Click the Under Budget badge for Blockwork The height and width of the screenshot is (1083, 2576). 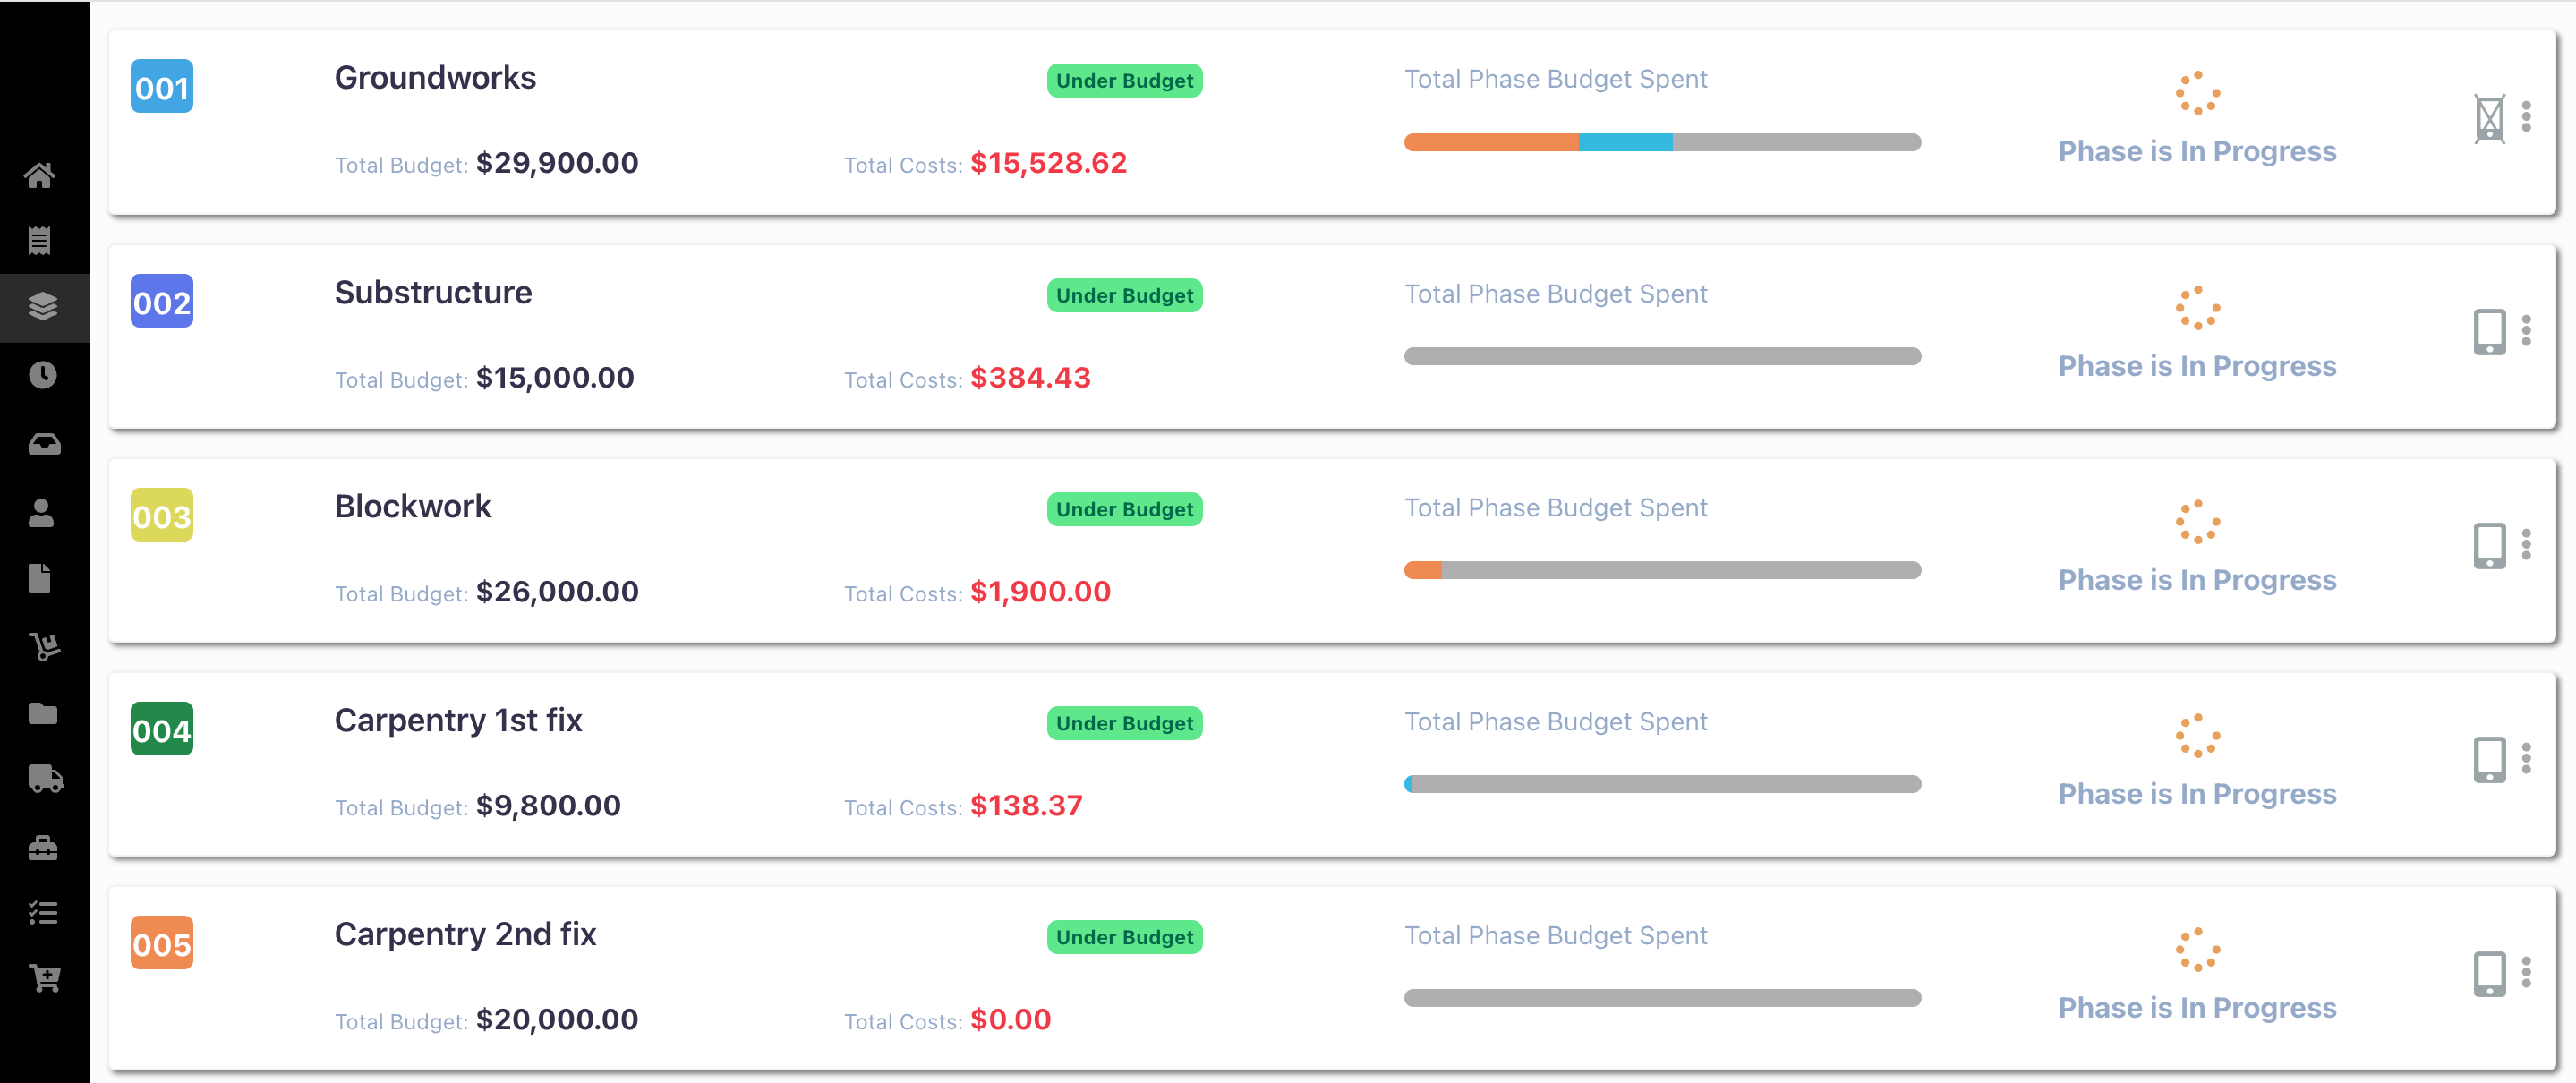click(x=1124, y=509)
